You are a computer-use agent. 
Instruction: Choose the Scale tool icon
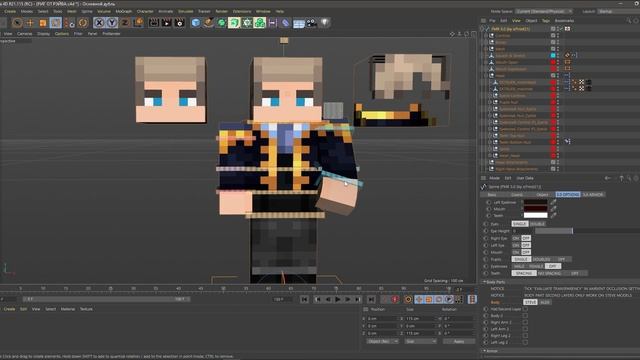tap(42, 23)
